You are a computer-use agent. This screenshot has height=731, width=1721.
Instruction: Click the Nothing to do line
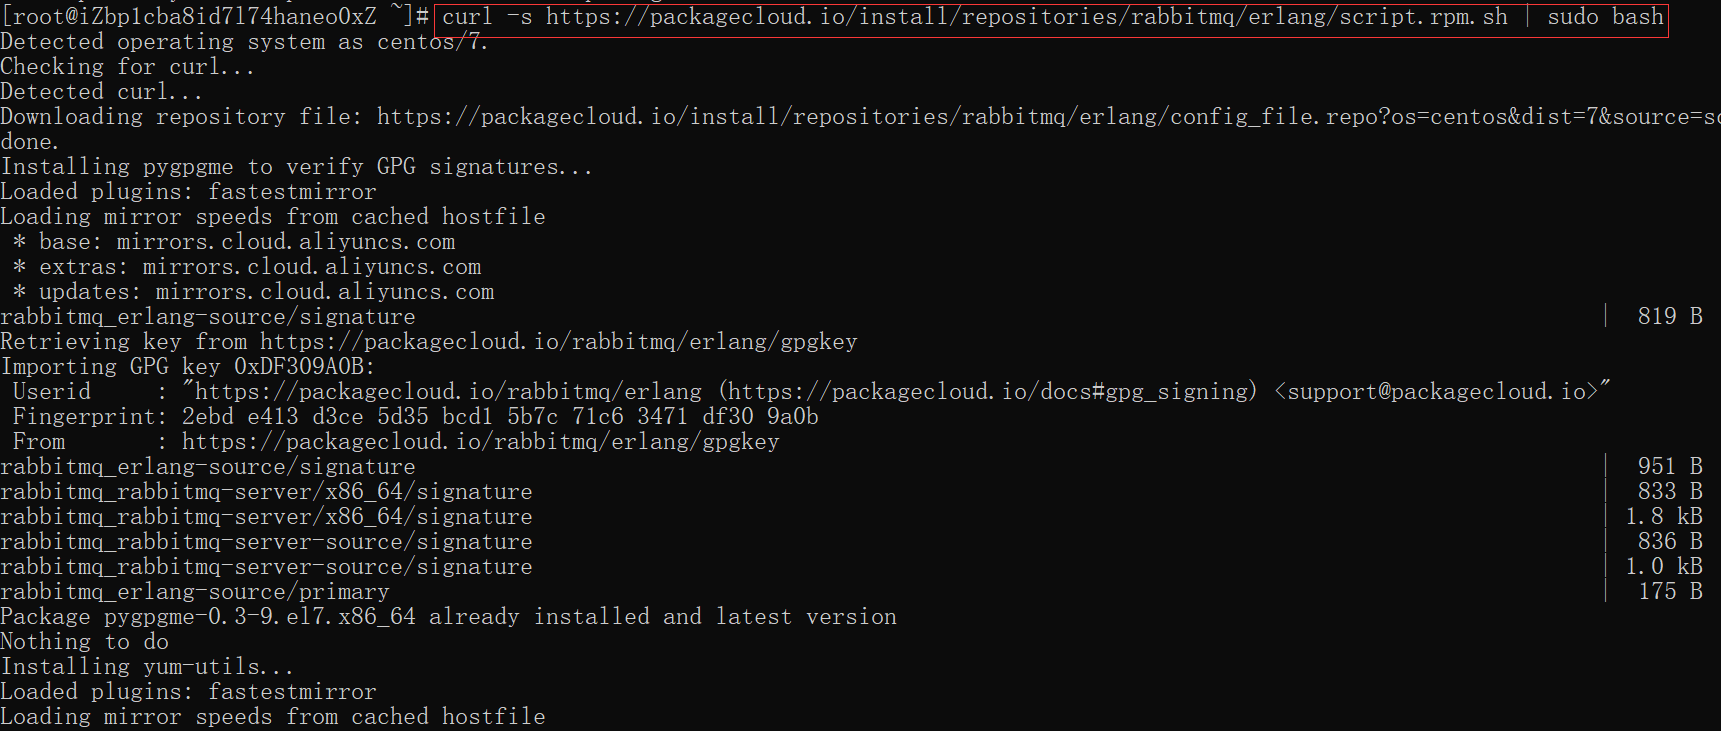[x=84, y=642]
